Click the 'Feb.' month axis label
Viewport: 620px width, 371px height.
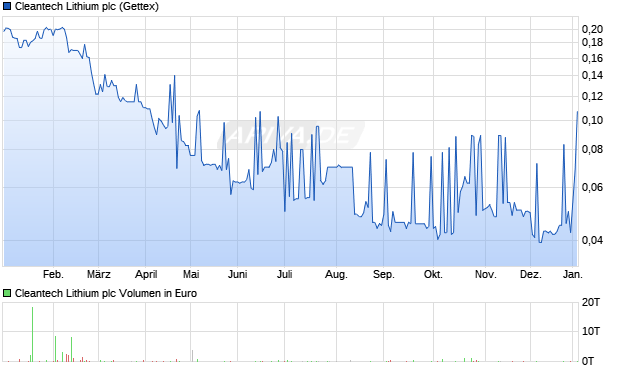click(53, 274)
